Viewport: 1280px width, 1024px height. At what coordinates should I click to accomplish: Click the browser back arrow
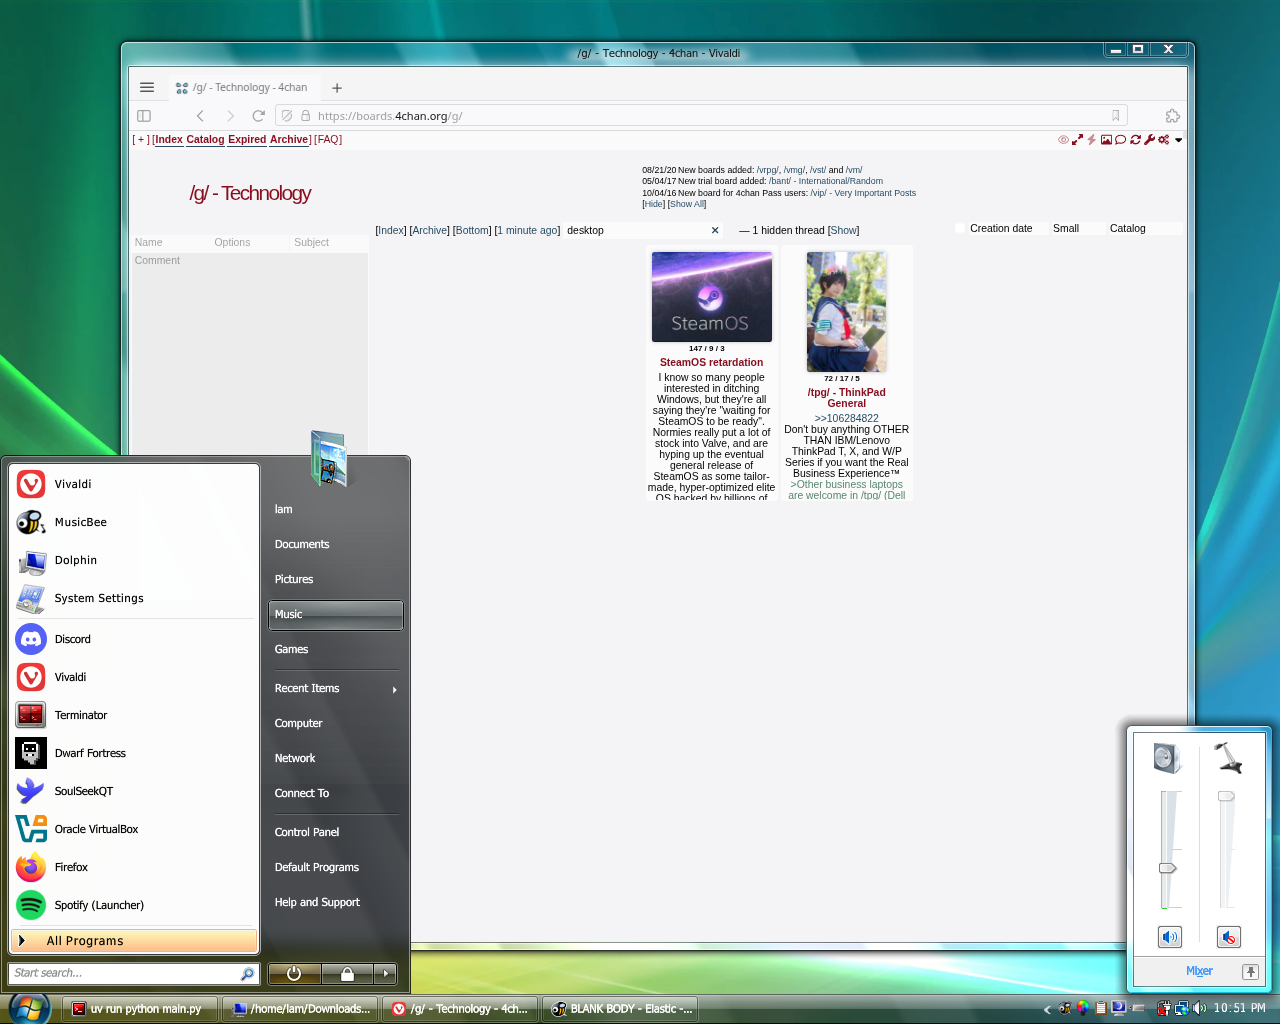click(x=200, y=116)
